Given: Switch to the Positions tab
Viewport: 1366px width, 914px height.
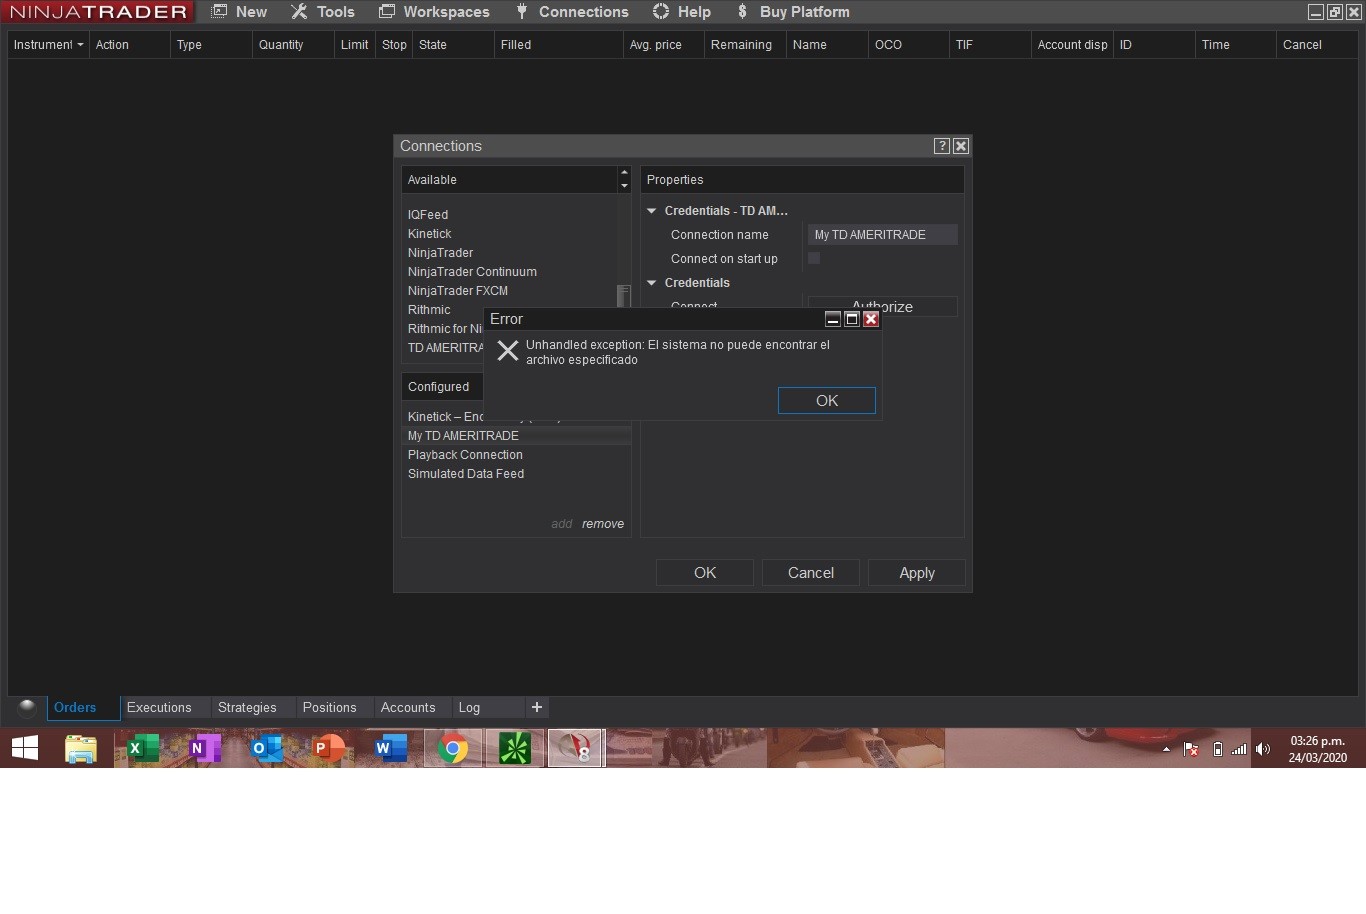Looking at the screenshot, I should click(x=330, y=708).
